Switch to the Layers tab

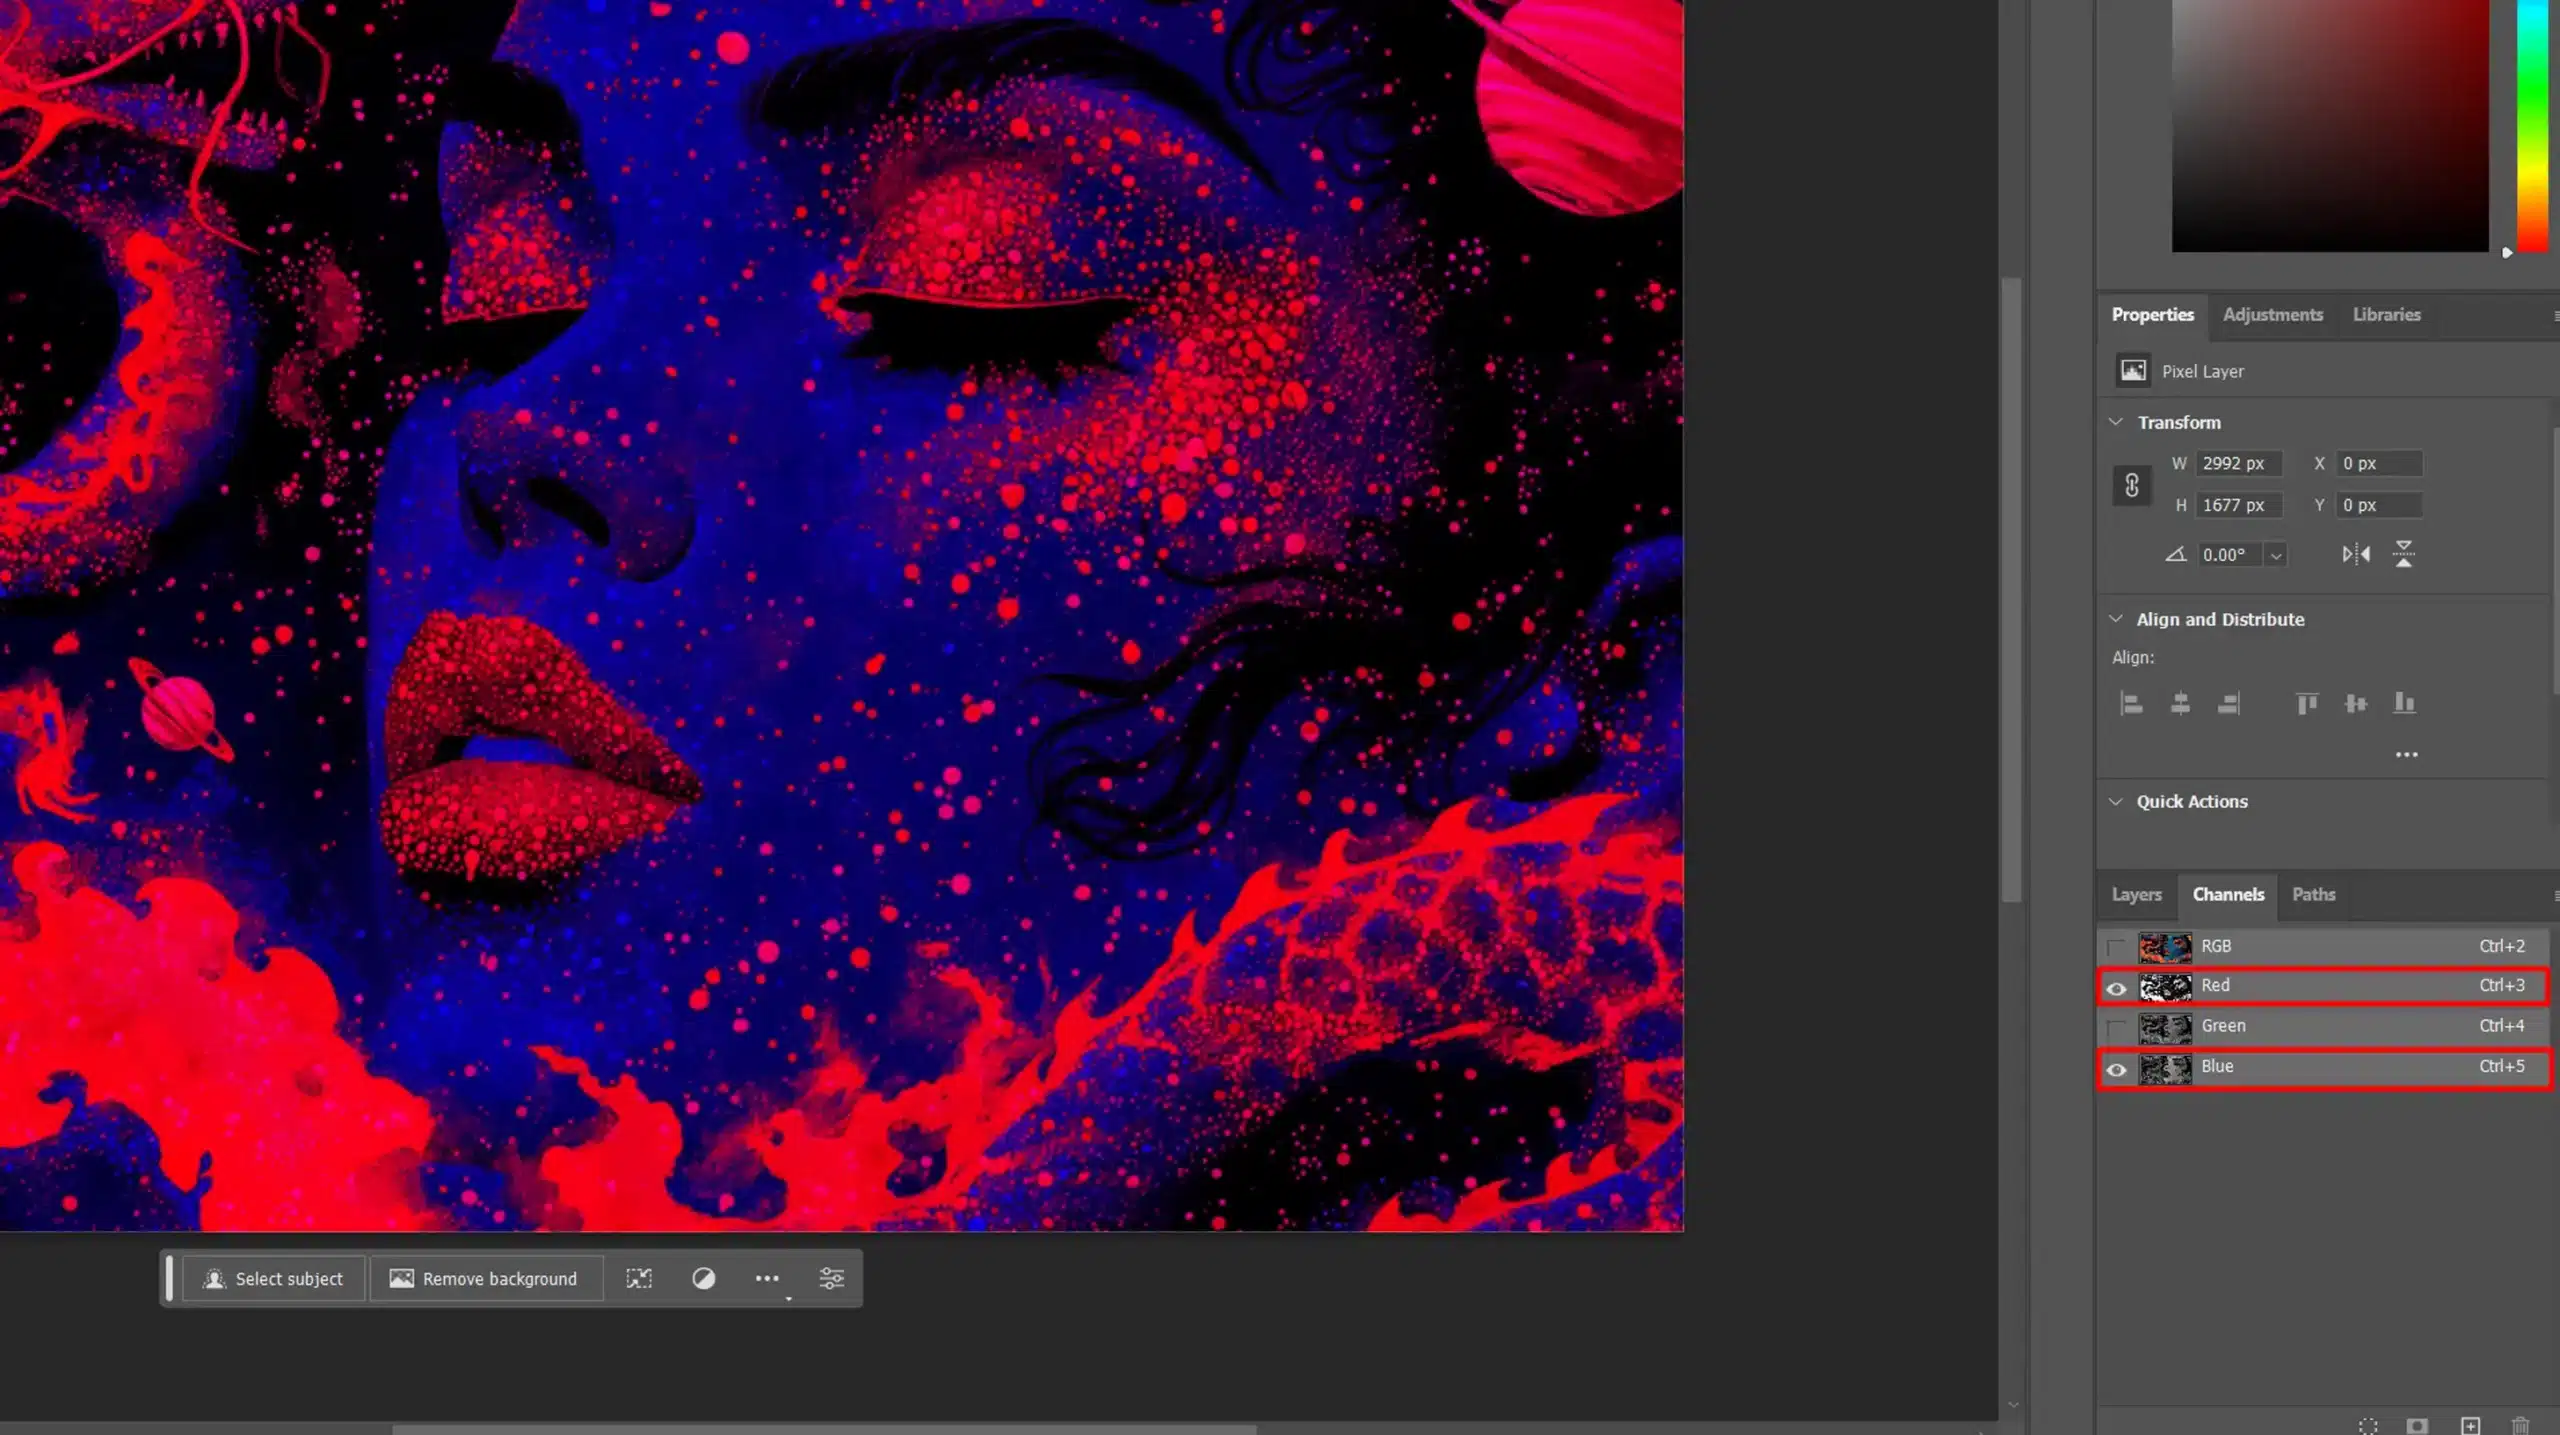(x=2136, y=893)
